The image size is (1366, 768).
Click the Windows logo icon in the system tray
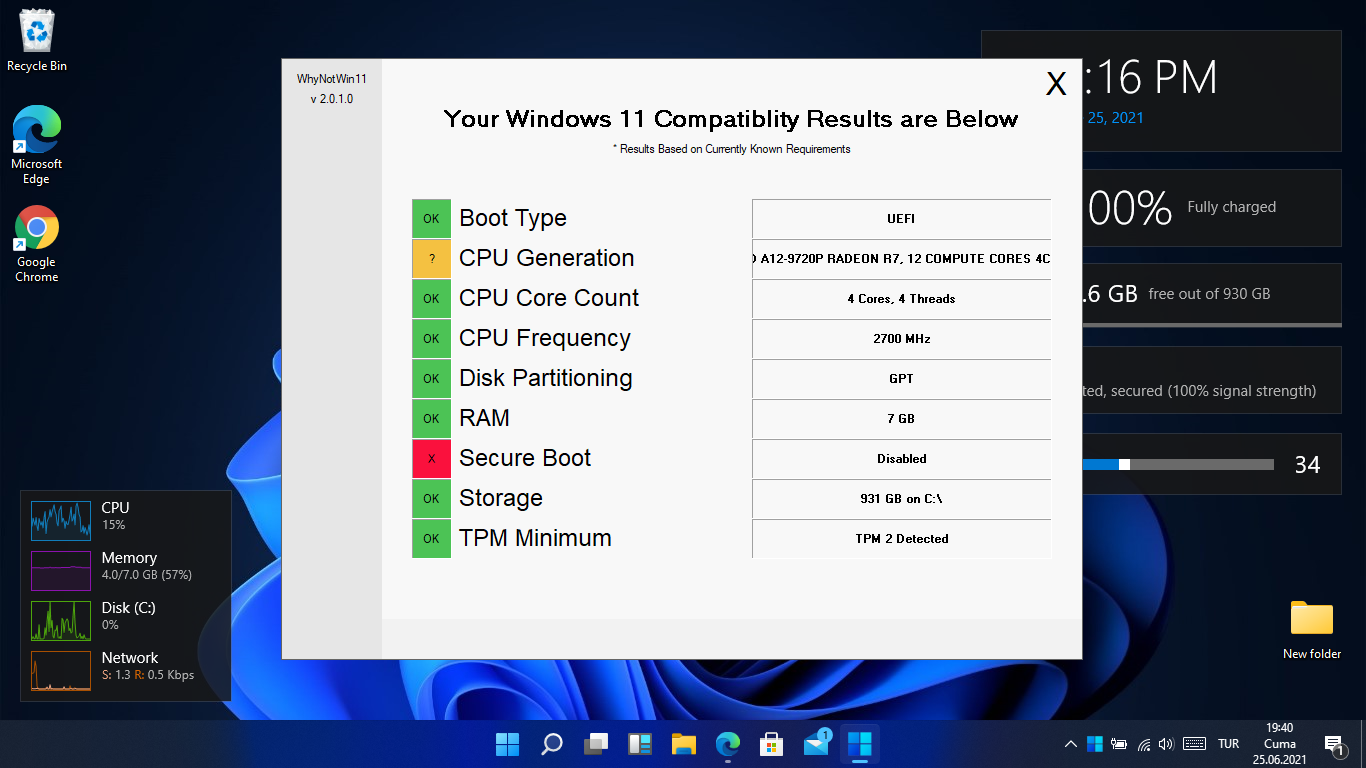tap(1095, 744)
